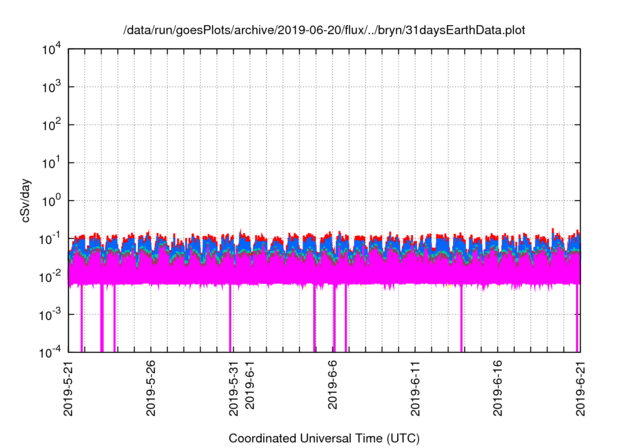Screen dimensions: 640x448
Task: Click the 10^-2 y-axis tick label
Action: point(50,277)
